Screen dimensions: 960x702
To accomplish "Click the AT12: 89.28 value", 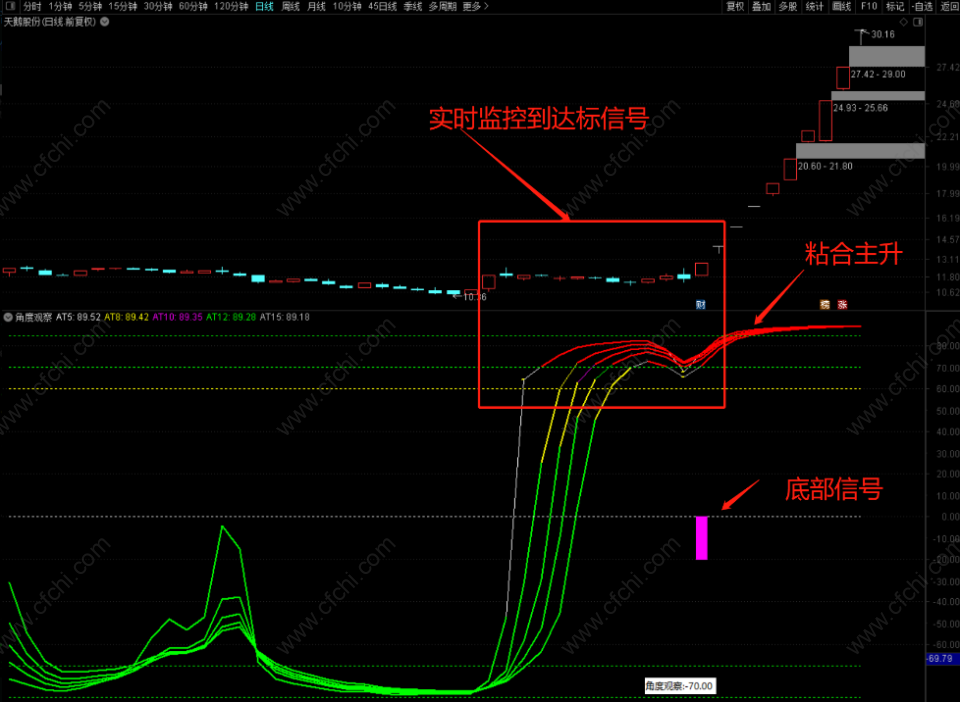I will [231, 317].
